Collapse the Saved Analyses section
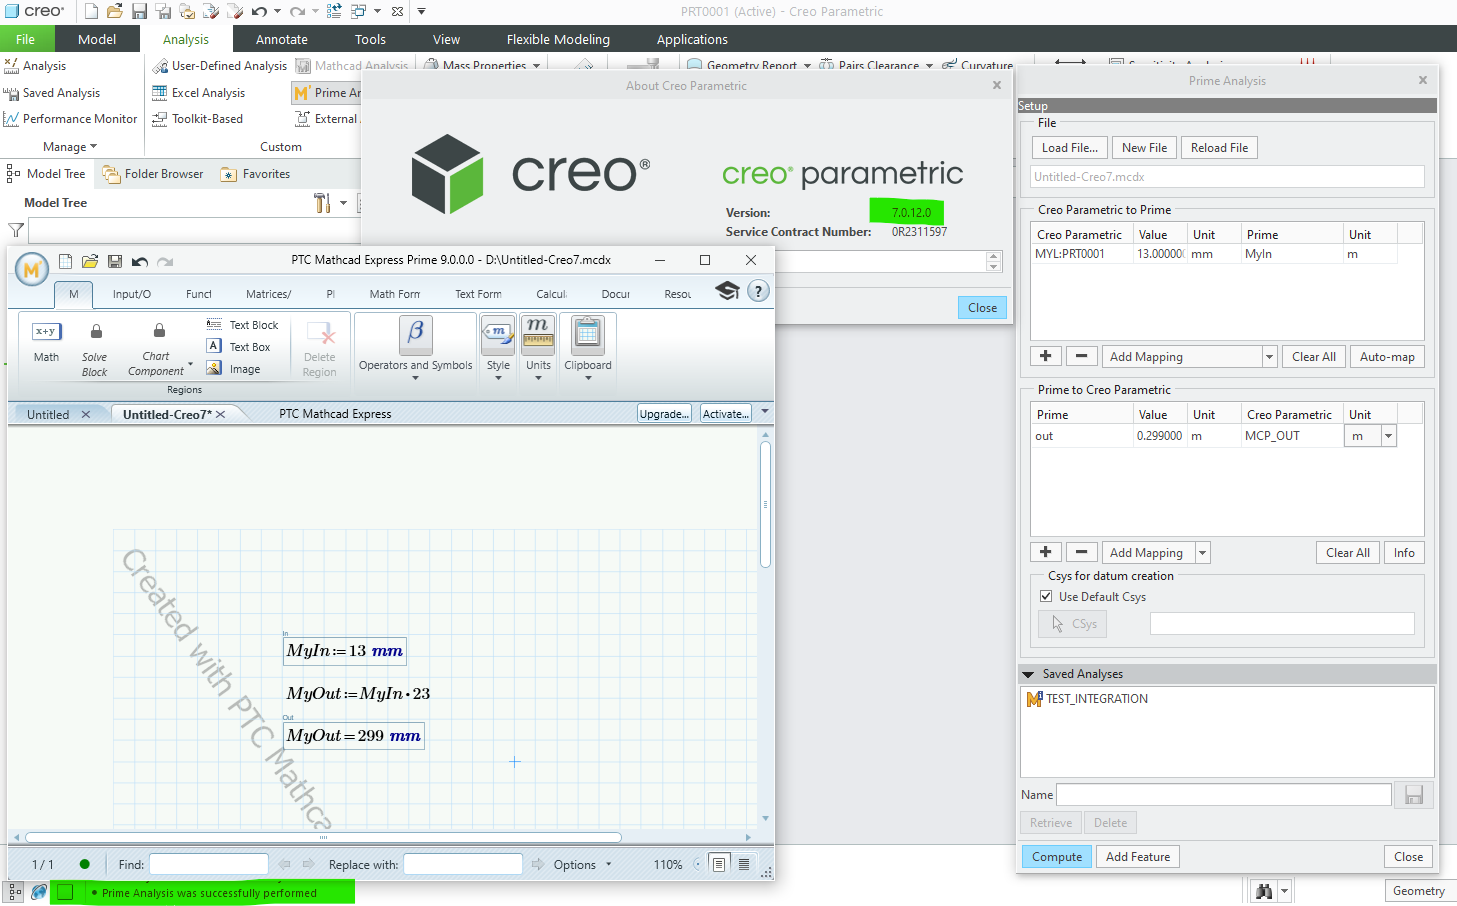The height and width of the screenshot is (906, 1457). coord(1028,675)
